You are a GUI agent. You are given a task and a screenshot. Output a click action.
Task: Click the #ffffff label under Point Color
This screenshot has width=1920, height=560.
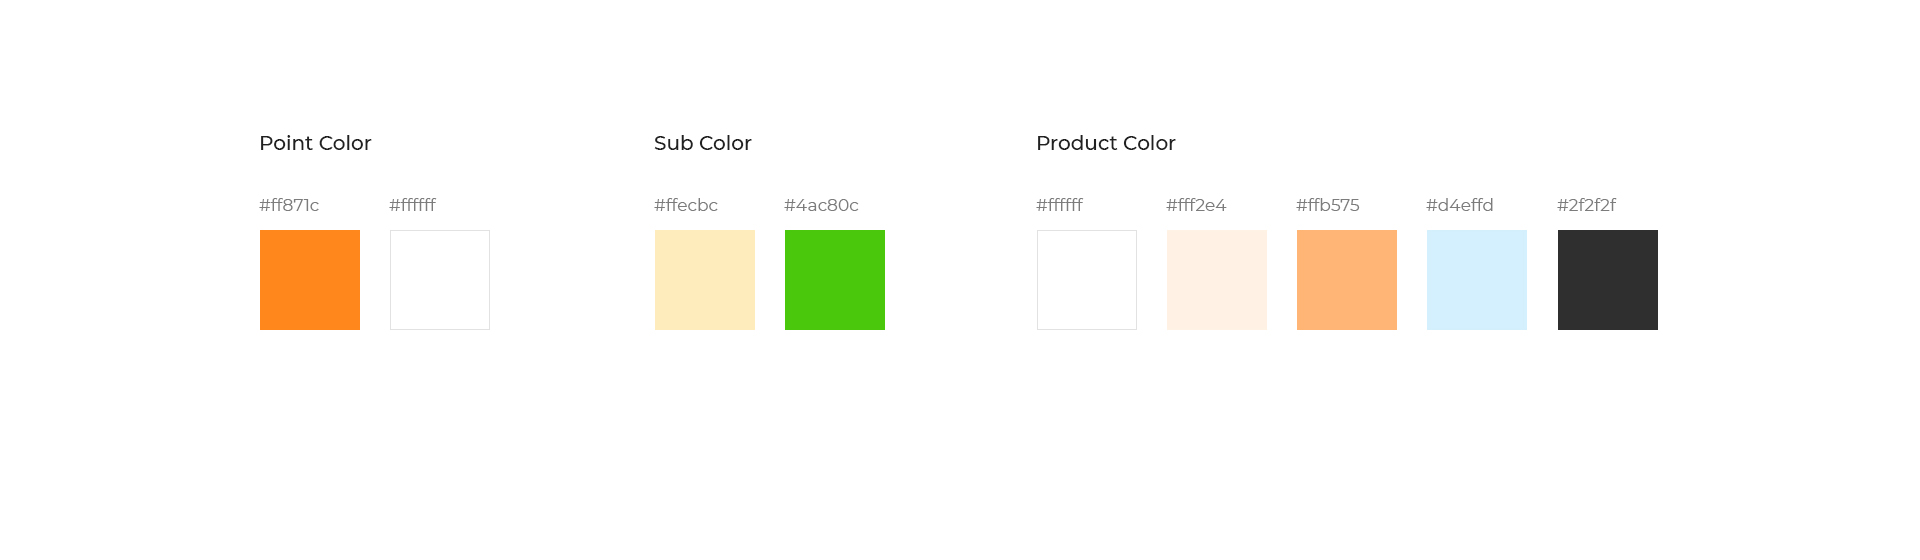[x=412, y=205]
